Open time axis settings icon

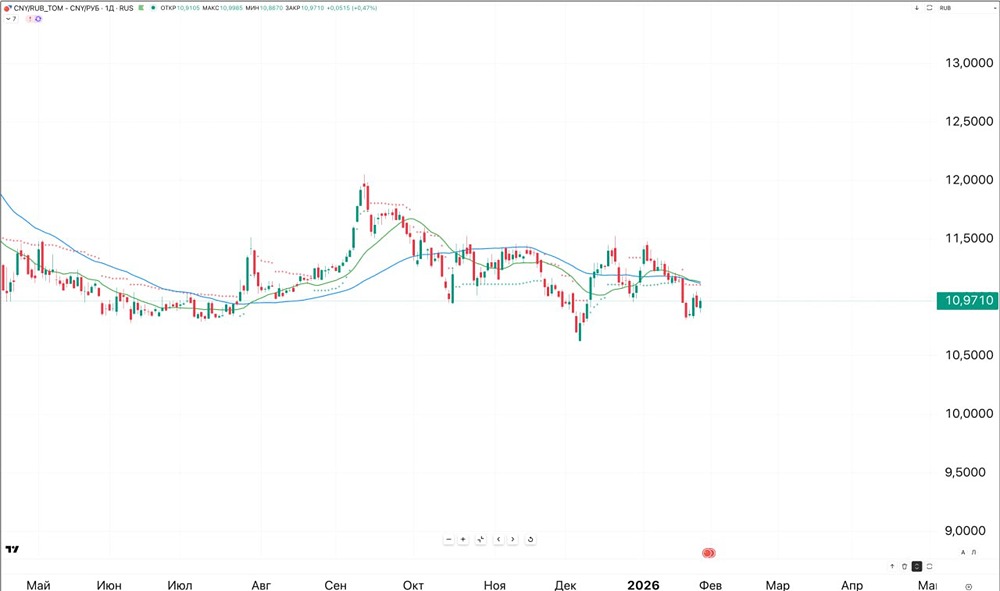[x=969, y=587]
